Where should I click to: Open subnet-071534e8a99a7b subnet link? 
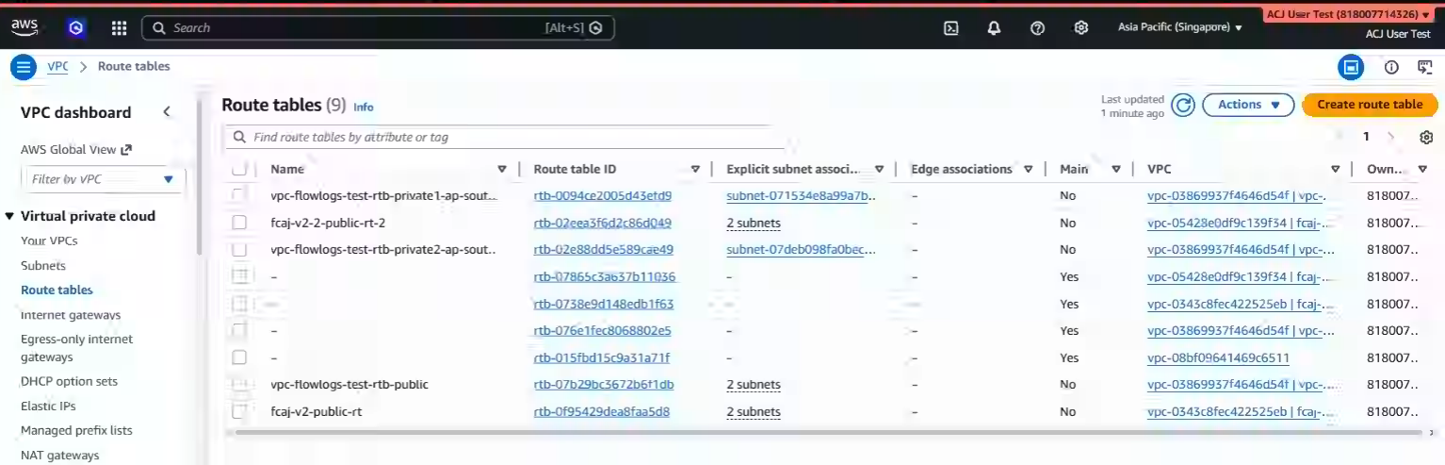coord(801,196)
